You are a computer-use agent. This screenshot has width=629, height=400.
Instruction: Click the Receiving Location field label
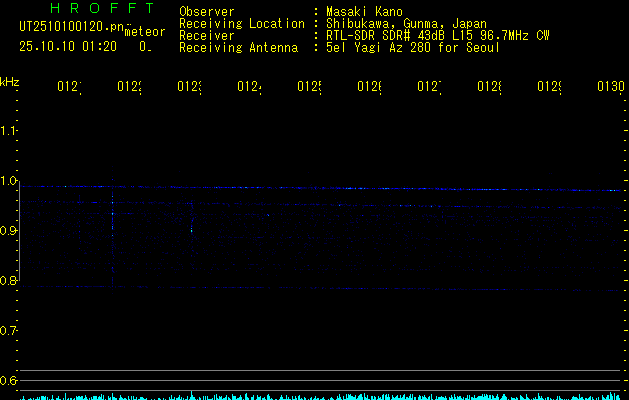[241, 23]
